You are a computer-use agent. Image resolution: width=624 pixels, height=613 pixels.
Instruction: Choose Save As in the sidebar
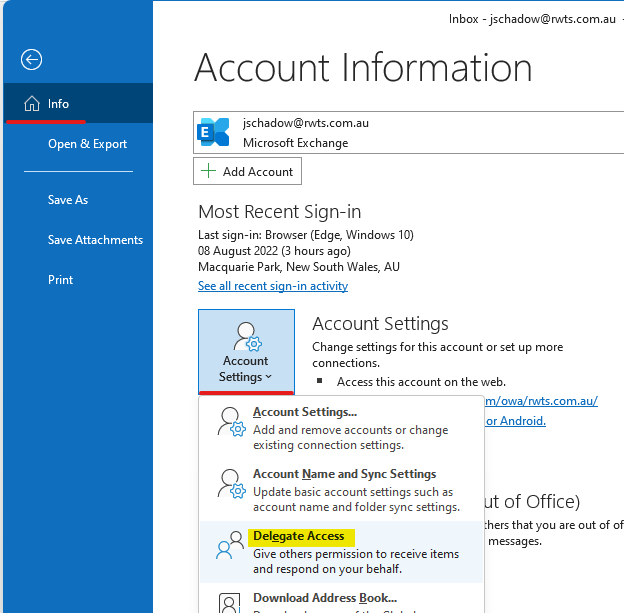(68, 200)
